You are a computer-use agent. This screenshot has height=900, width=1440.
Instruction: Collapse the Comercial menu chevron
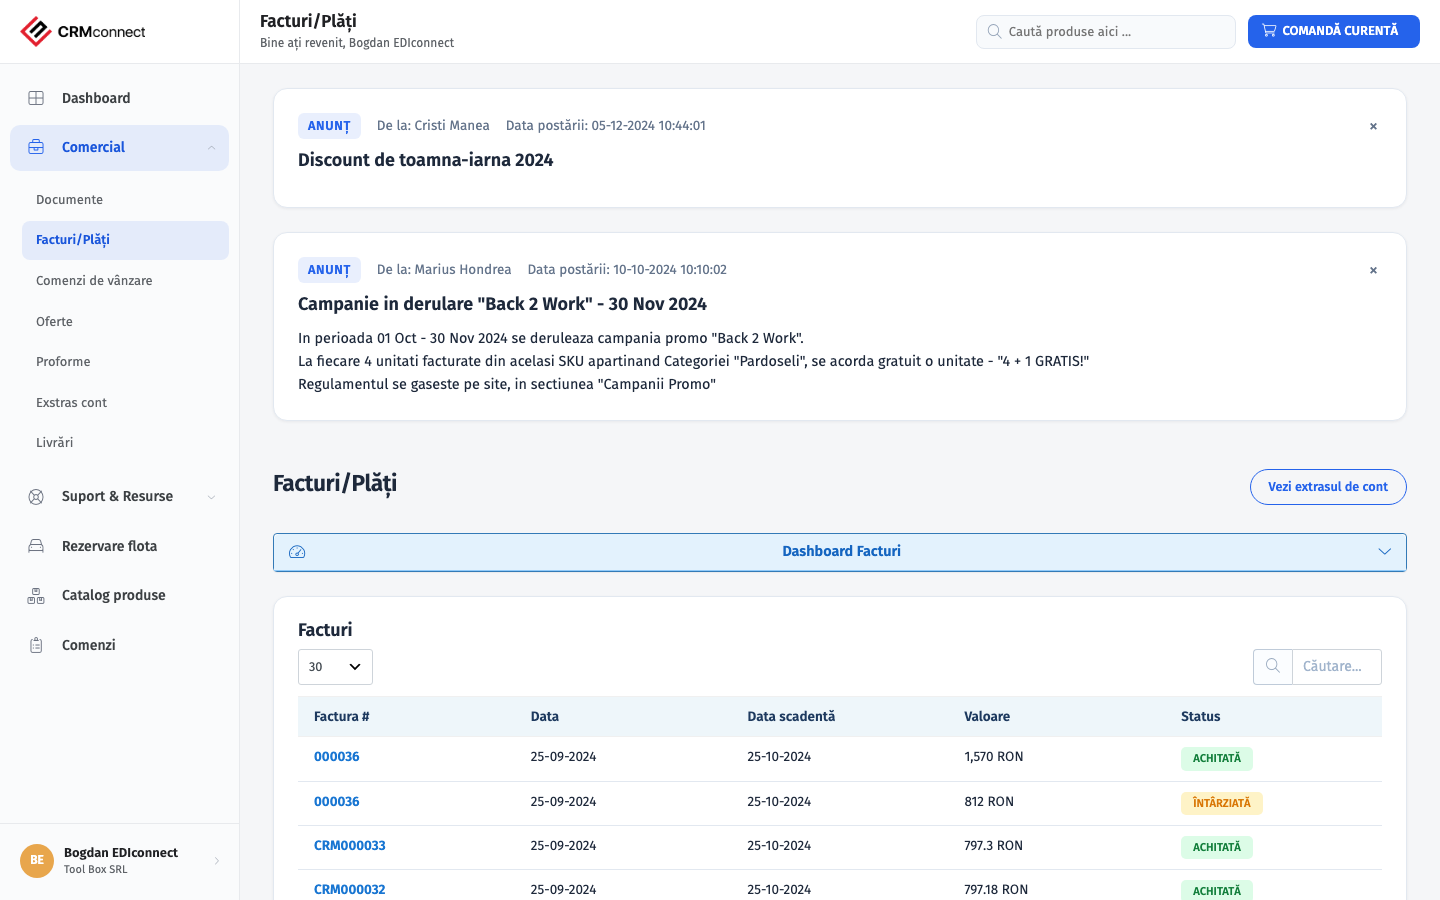tap(211, 148)
